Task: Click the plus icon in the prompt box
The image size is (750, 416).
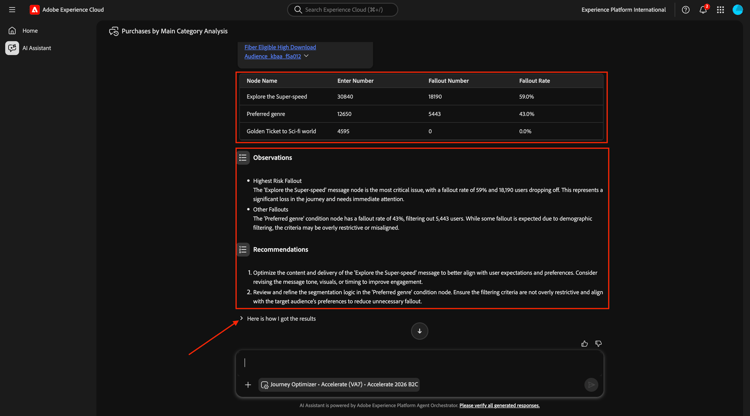Action: [248, 384]
